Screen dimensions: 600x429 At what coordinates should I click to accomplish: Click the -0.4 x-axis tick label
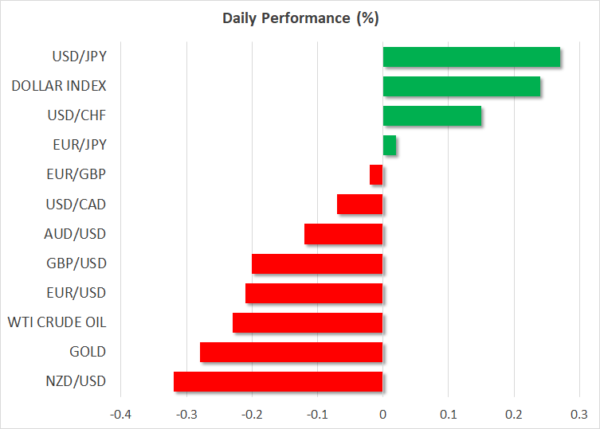click(120, 414)
